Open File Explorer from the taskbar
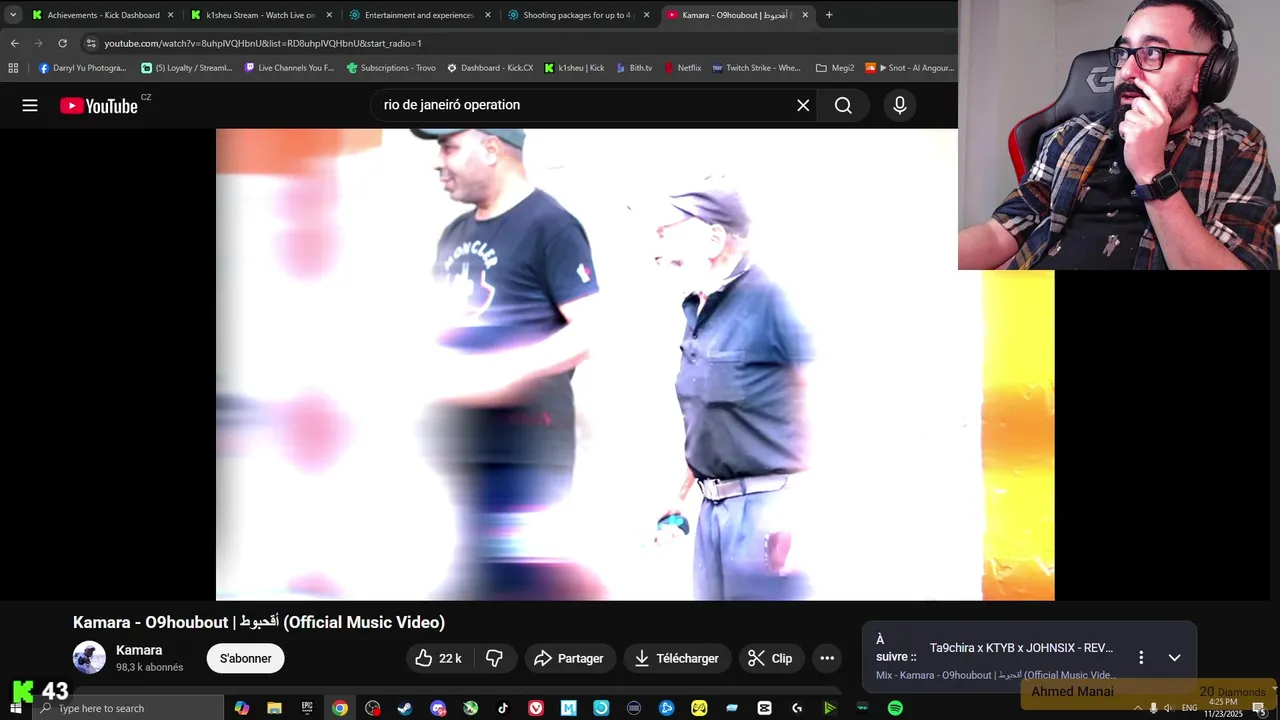 [274, 708]
